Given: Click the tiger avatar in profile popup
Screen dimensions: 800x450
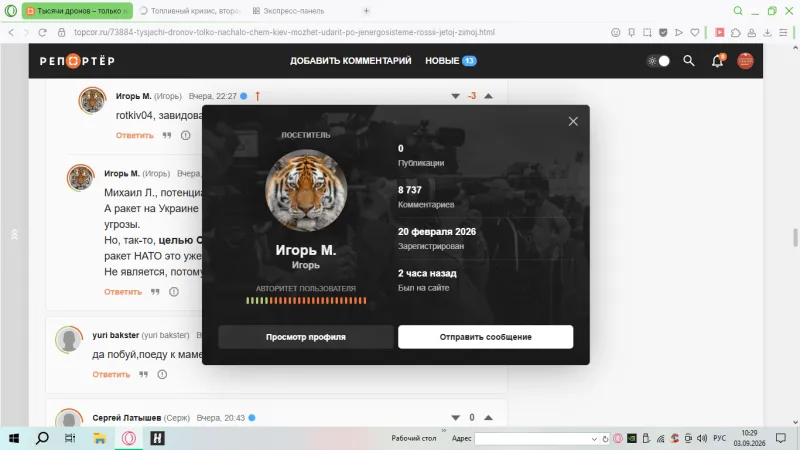Looking at the screenshot, I should [x=306, y=190].
